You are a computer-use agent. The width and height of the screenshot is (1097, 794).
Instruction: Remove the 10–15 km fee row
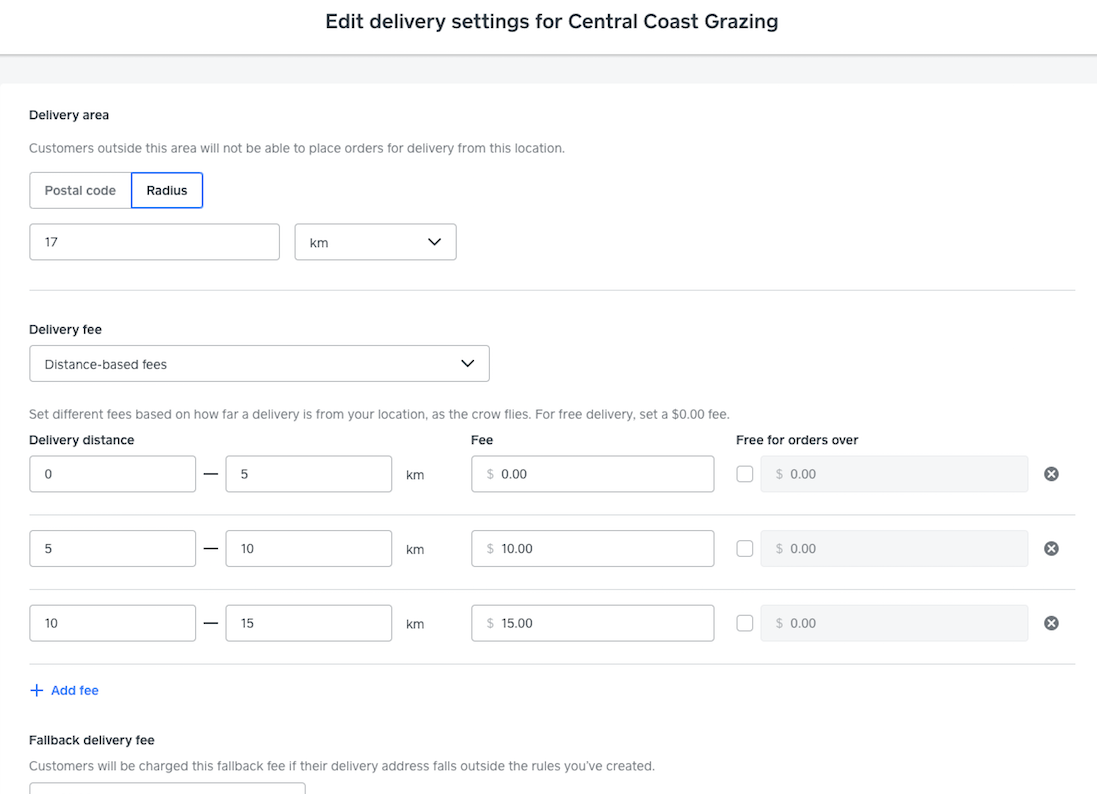point(1051,623)
